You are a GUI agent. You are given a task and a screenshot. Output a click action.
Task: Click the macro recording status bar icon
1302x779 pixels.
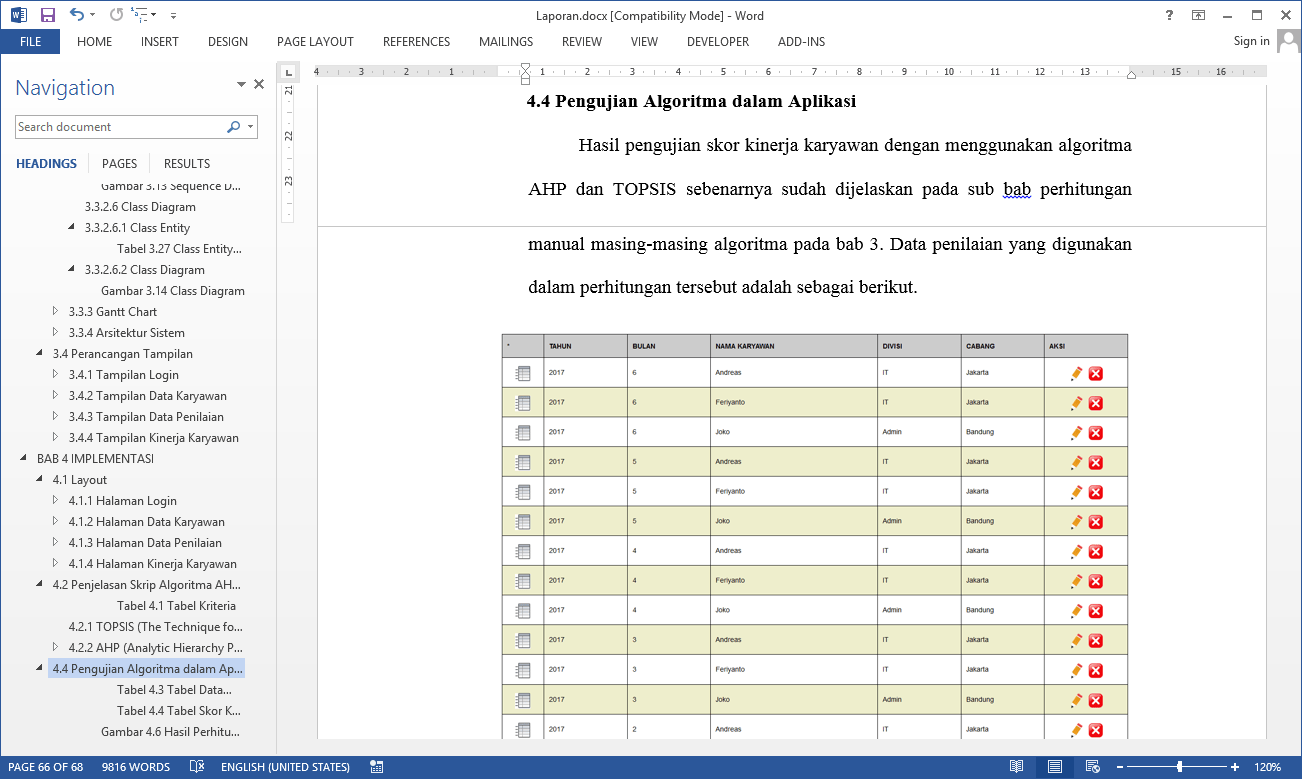(377, 767)
